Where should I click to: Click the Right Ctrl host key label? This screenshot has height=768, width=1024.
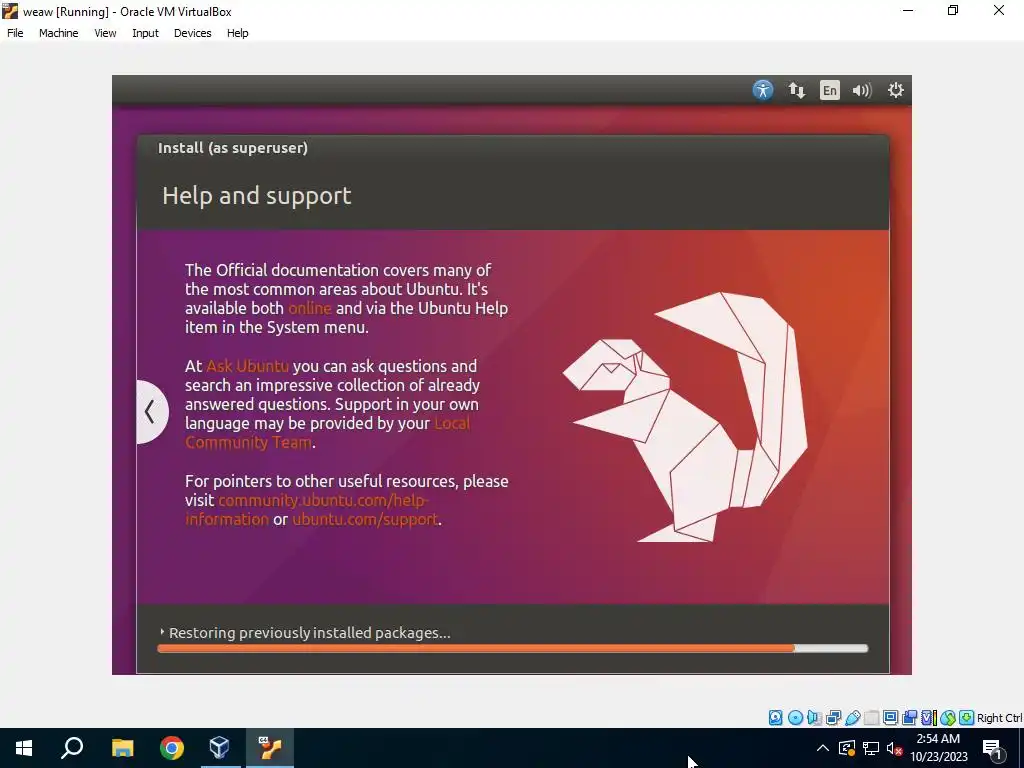[999, 718]
